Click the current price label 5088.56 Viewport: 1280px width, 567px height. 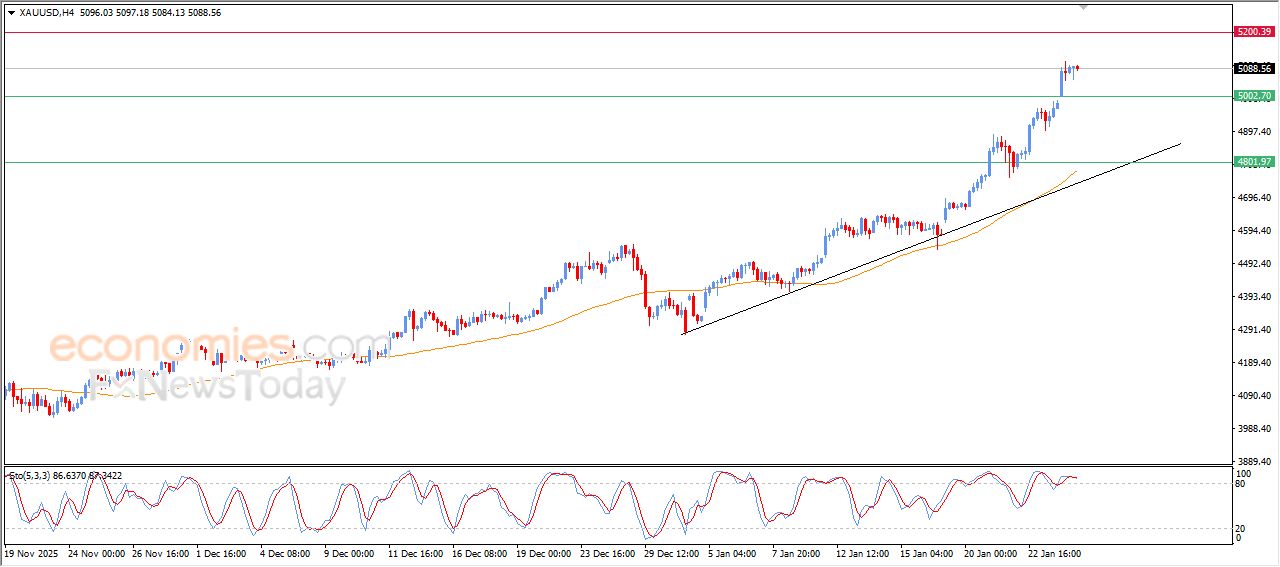tap(1254, 69)
